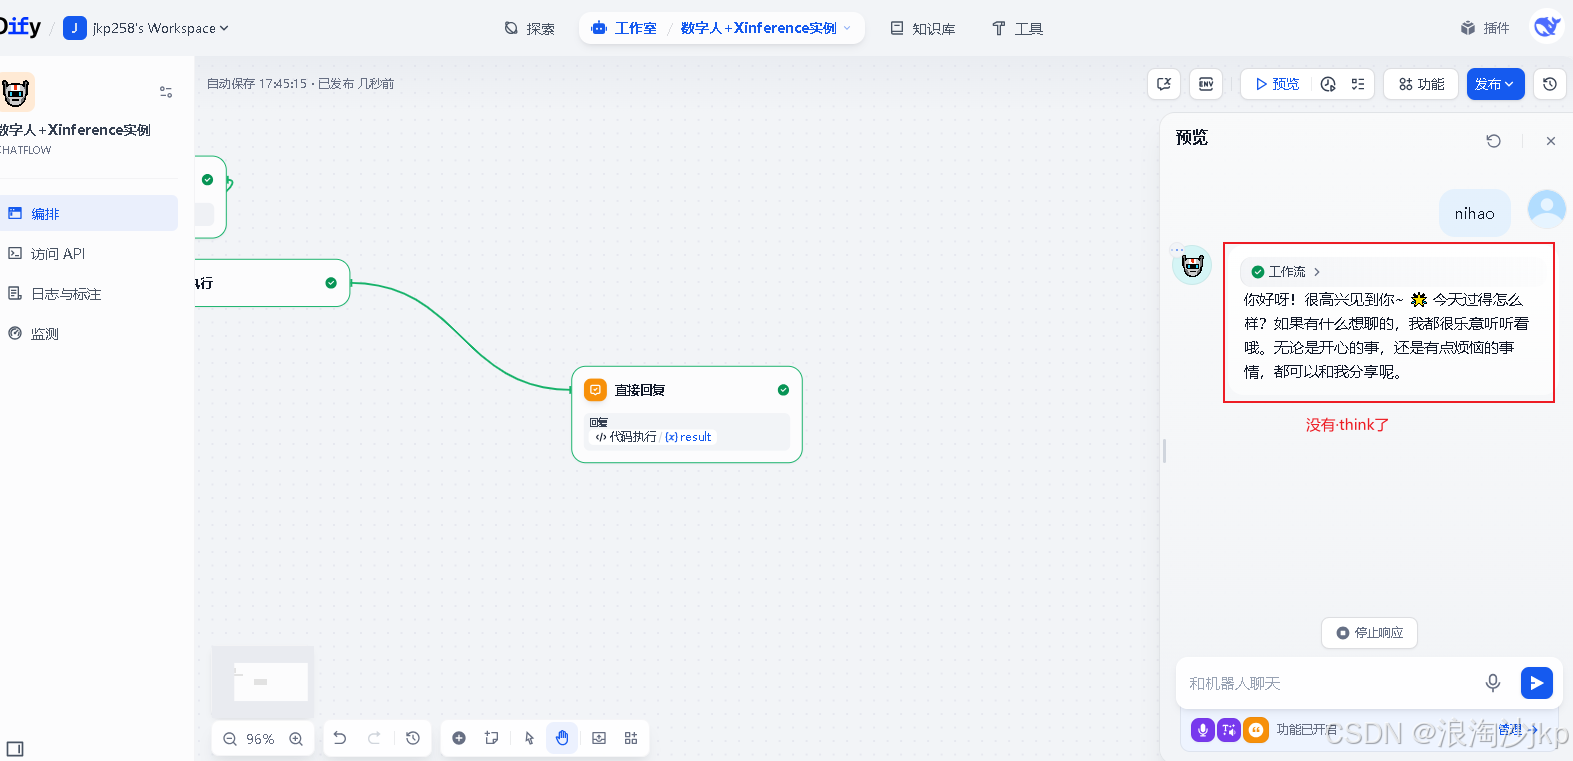Image resolution: width=1573 pixels, height=761 pixels.
Task: Open the 编排 orchestrate tab
Action: click(89, 213)
